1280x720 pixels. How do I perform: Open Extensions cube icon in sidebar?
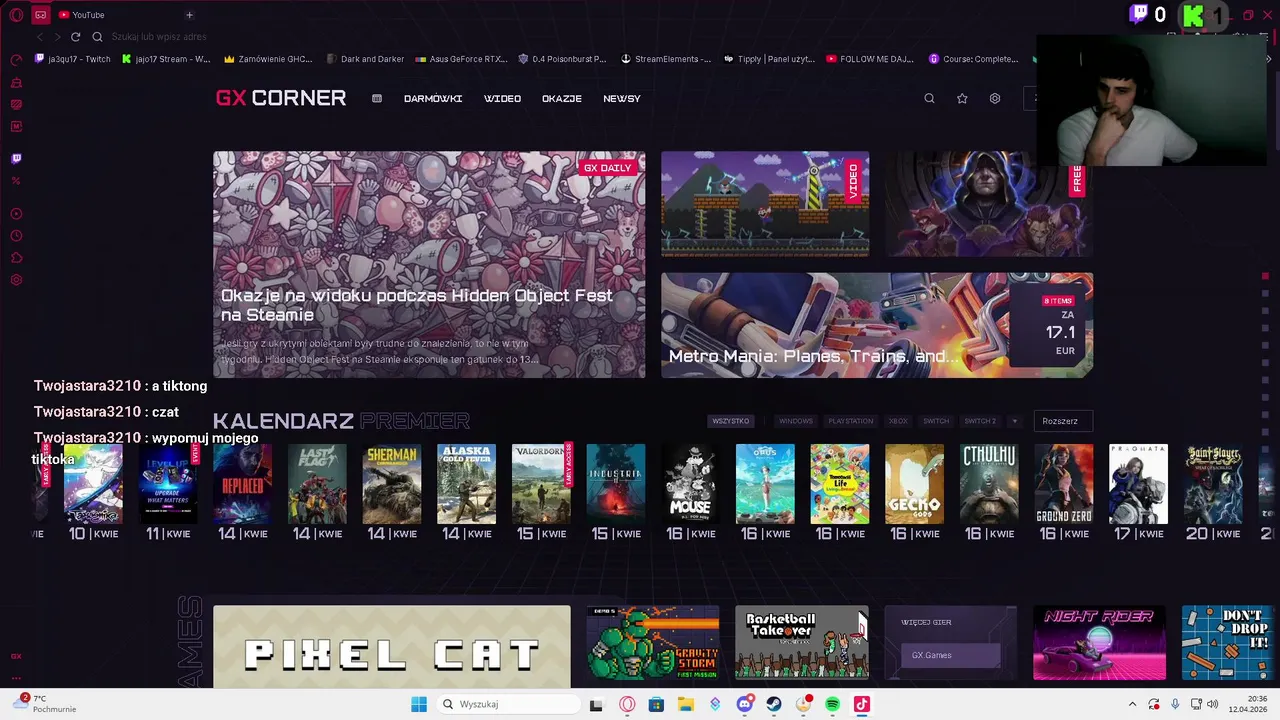[x=16, y=258]
